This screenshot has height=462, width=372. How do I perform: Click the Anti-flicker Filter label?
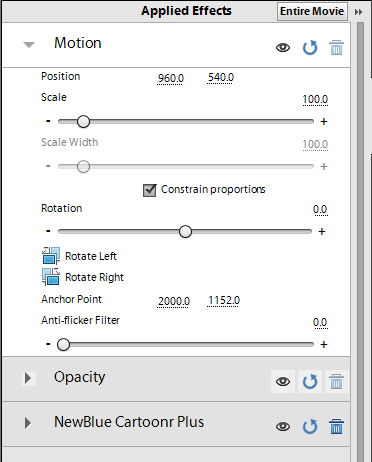pos(80,320)
